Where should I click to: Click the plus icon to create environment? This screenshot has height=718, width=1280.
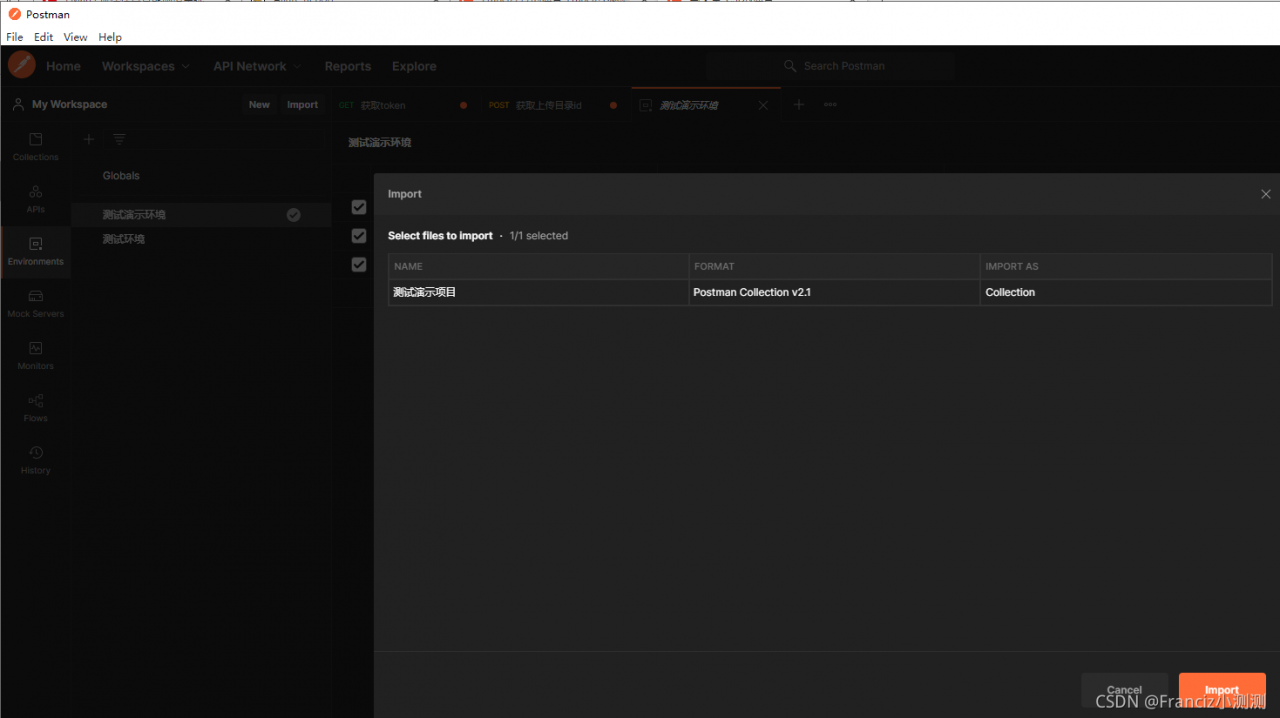89,139
